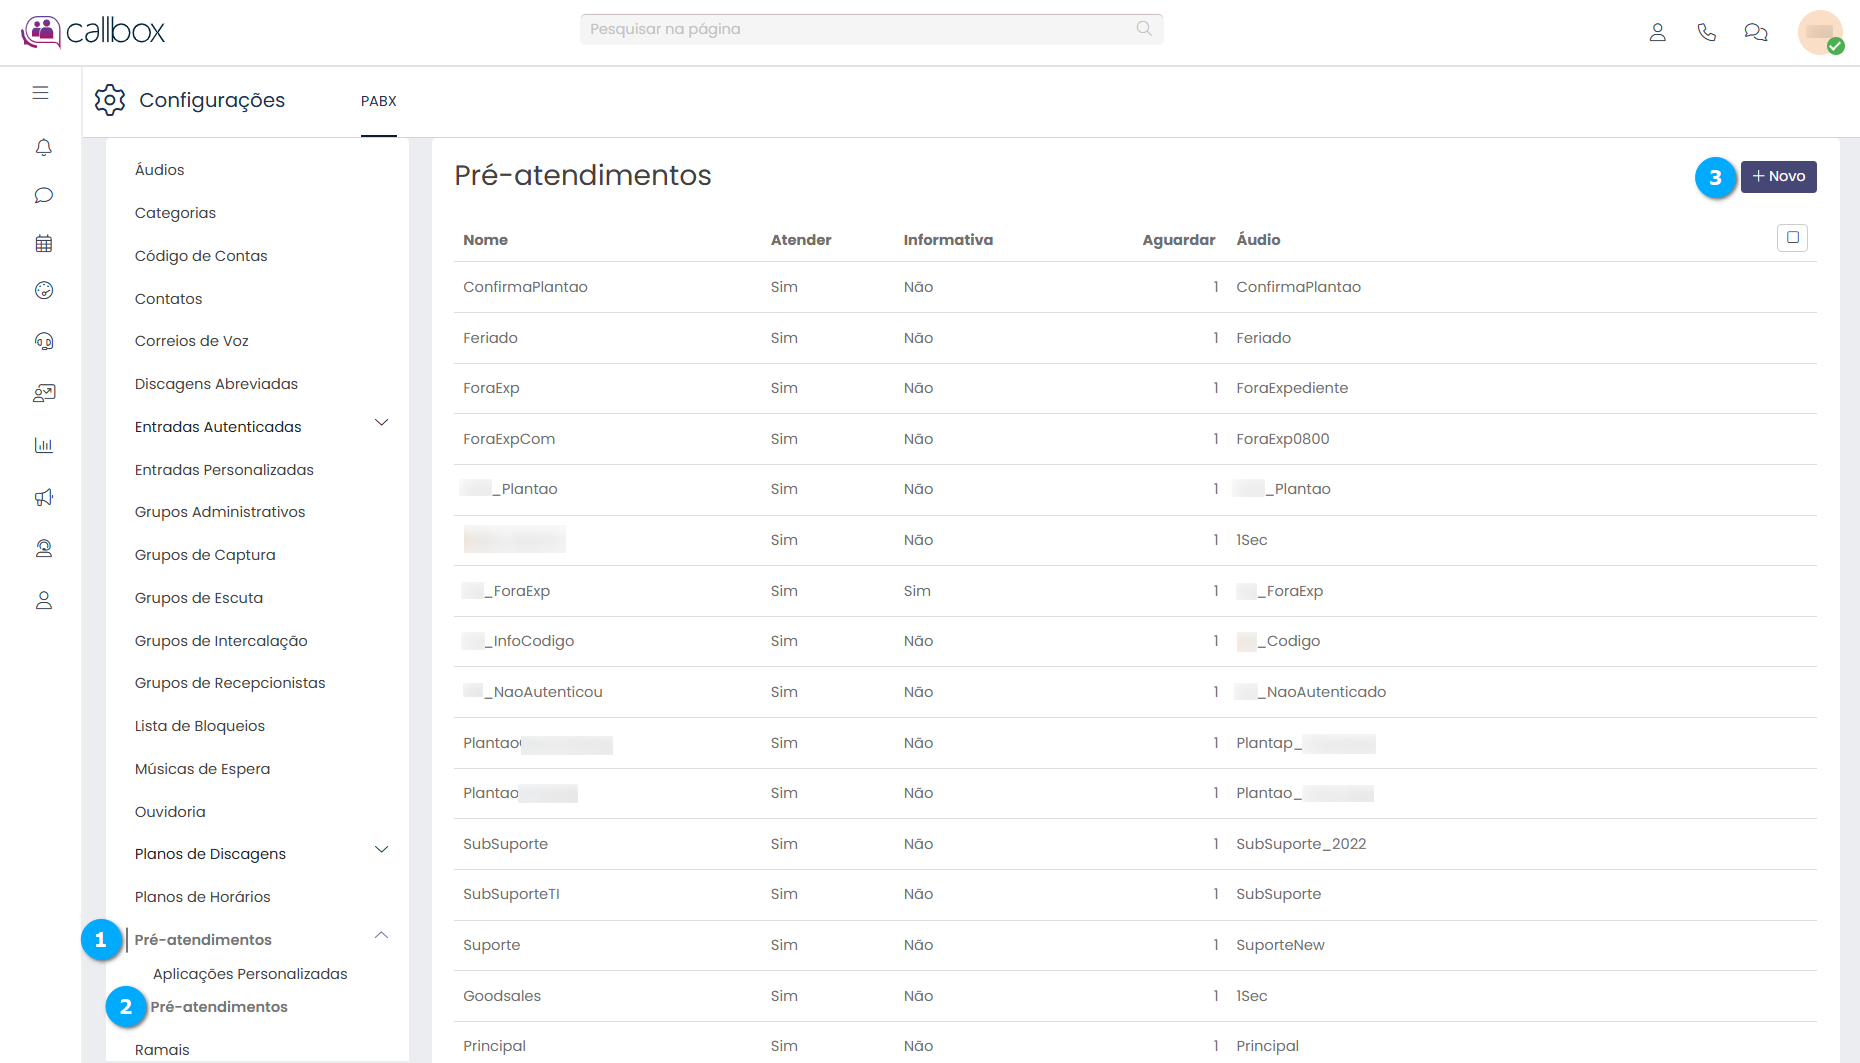Viewport: 1860px width, 1063px height.
Task: Expand Planos de Discagens submenu
Action: click(x=381, y=850)
